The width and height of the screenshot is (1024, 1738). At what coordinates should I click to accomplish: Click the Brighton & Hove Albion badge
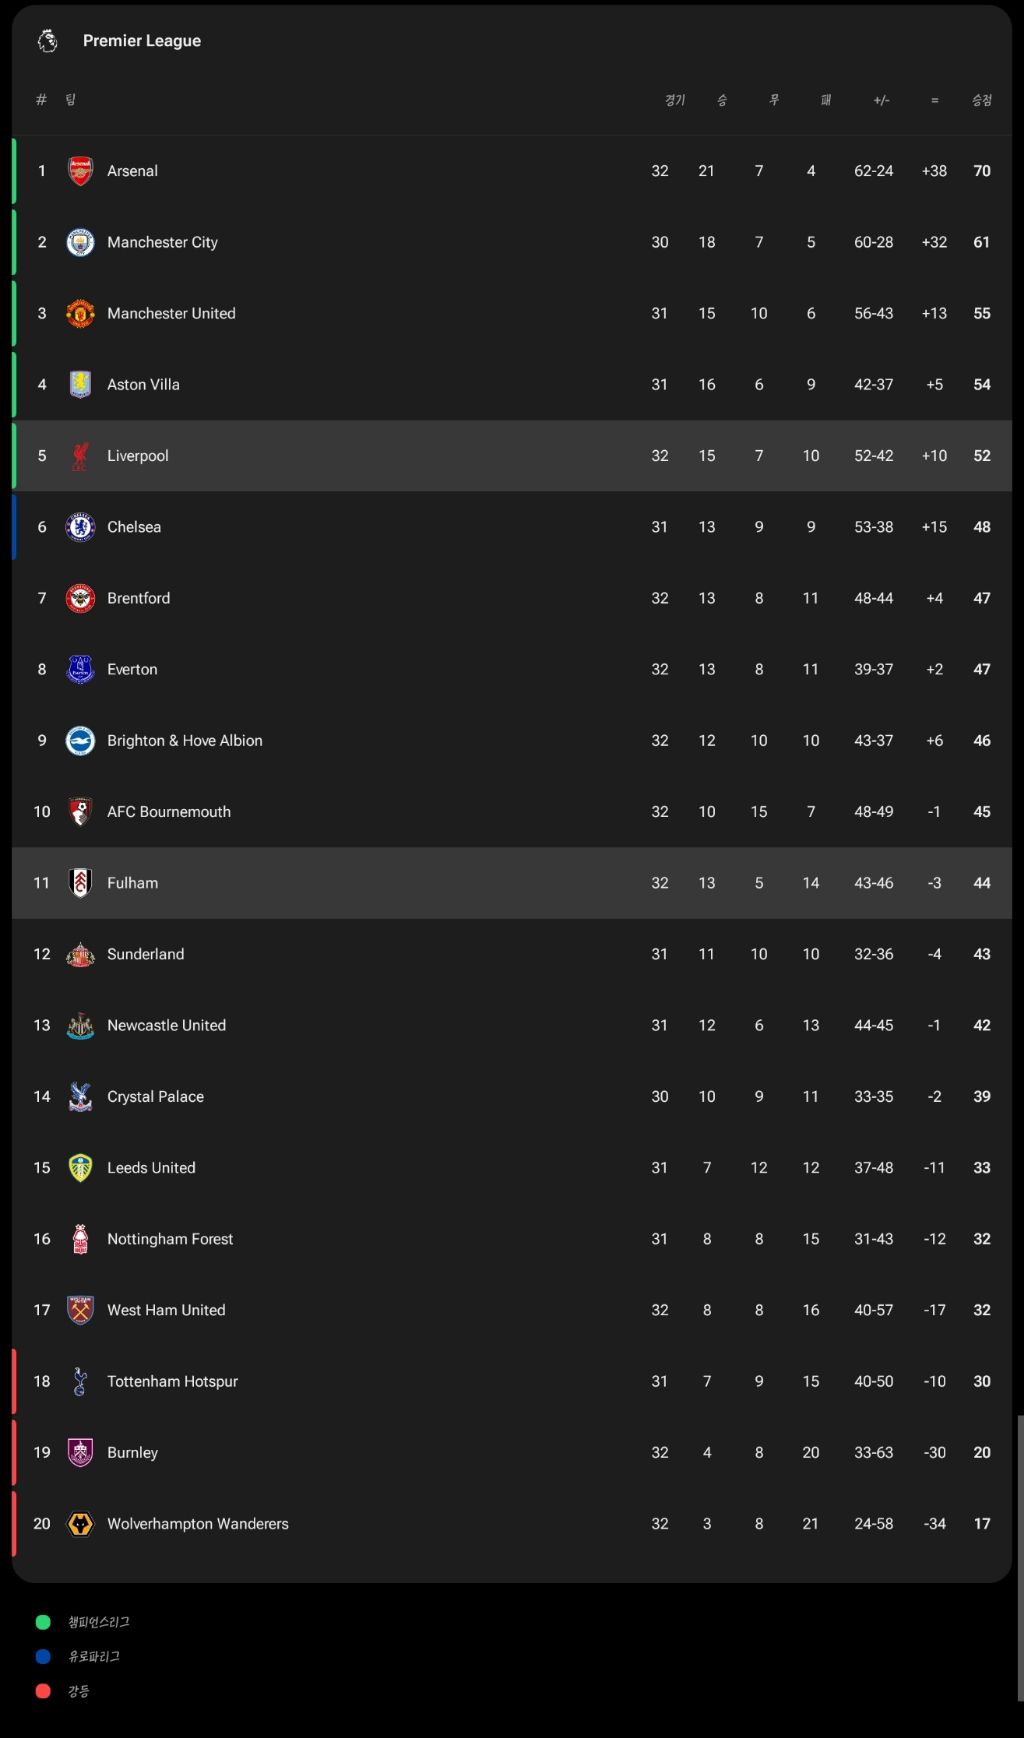[x=80, y=740]
